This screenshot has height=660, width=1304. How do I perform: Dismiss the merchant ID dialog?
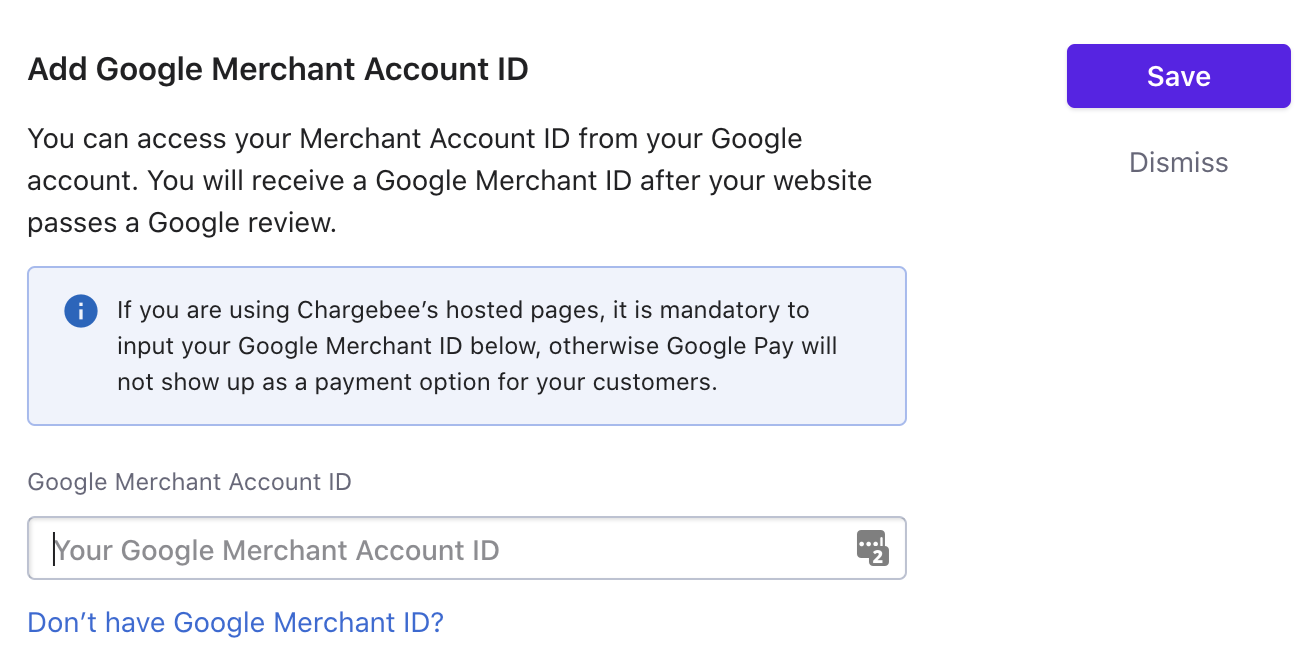click(1178, 162)
